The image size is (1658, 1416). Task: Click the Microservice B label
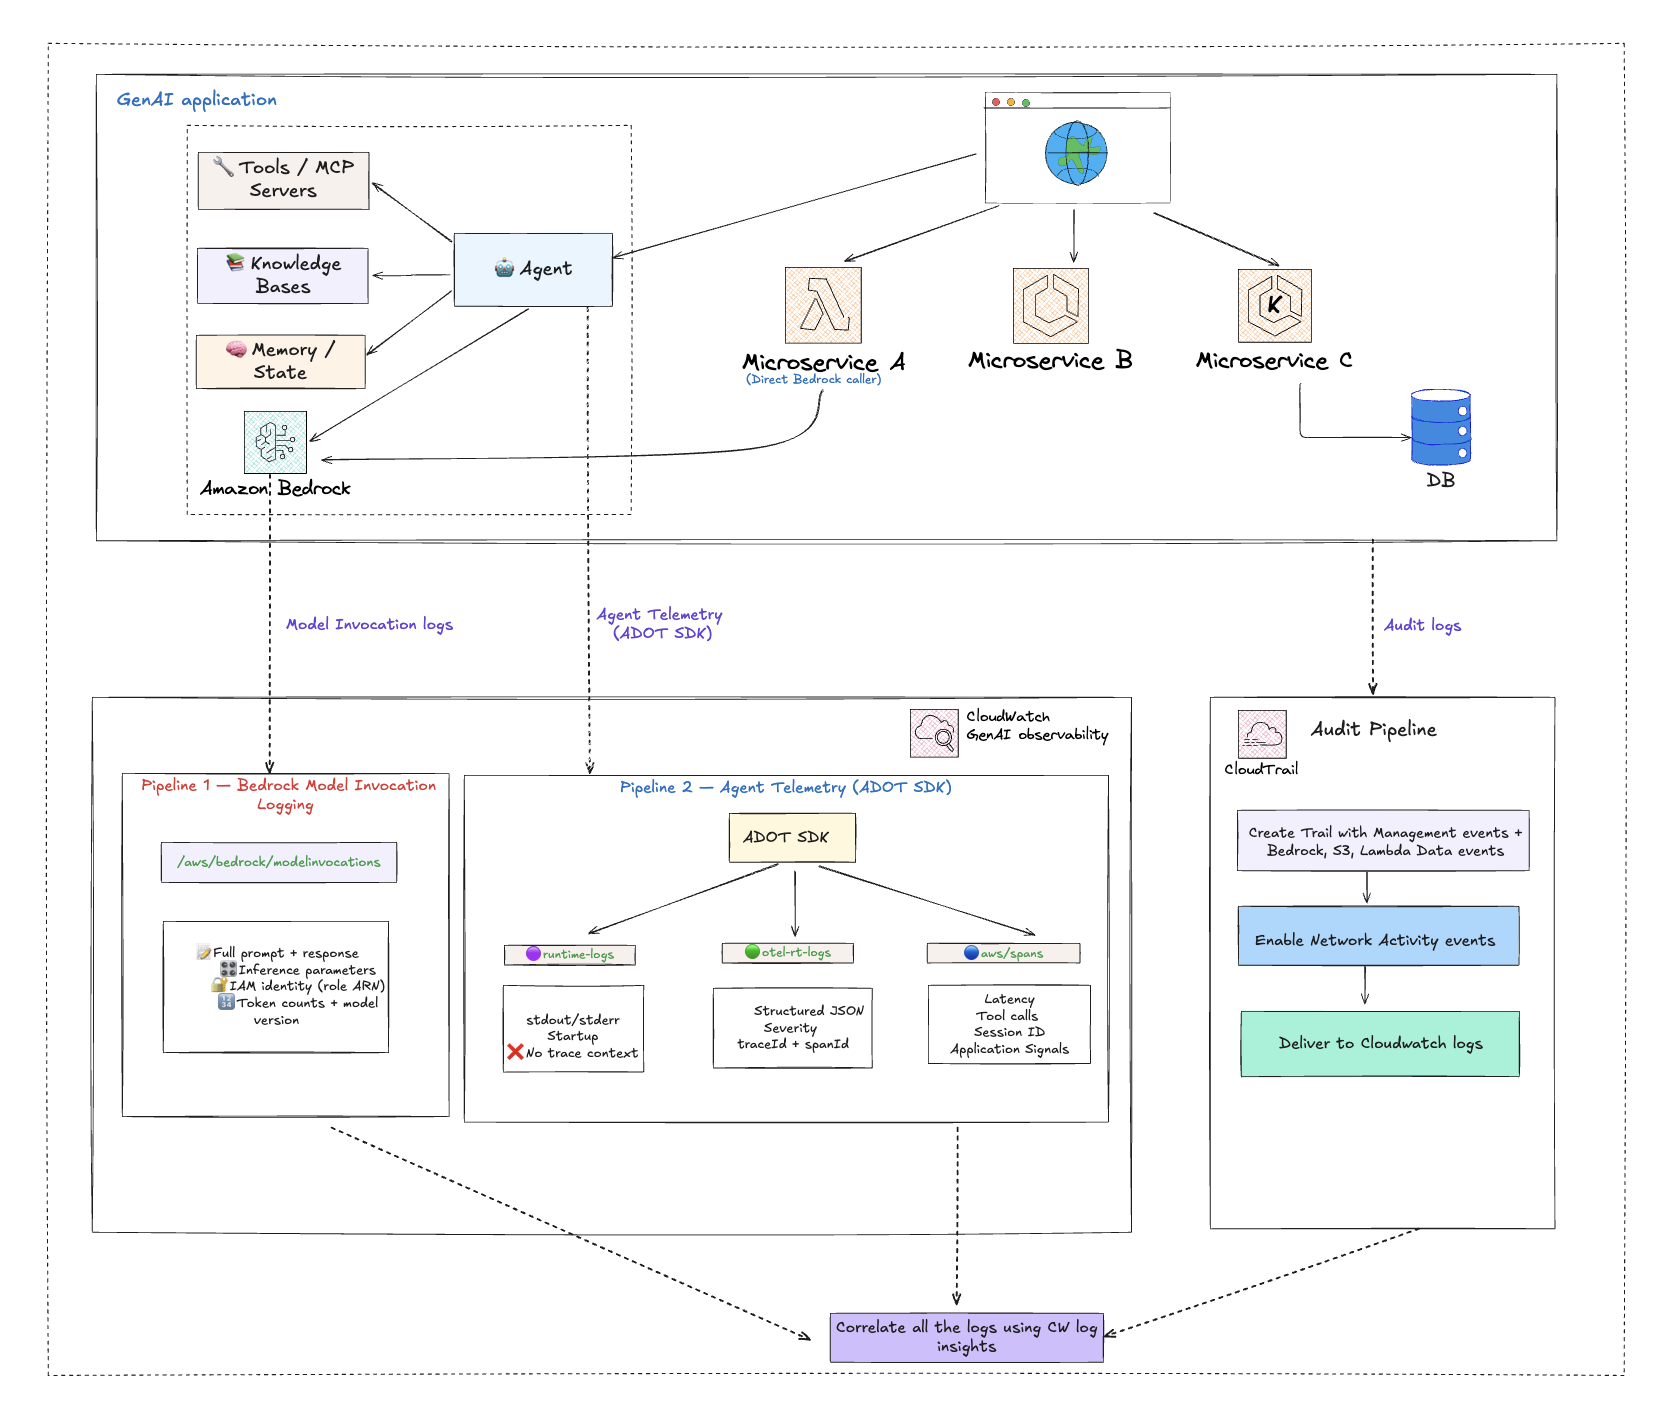1051,361
